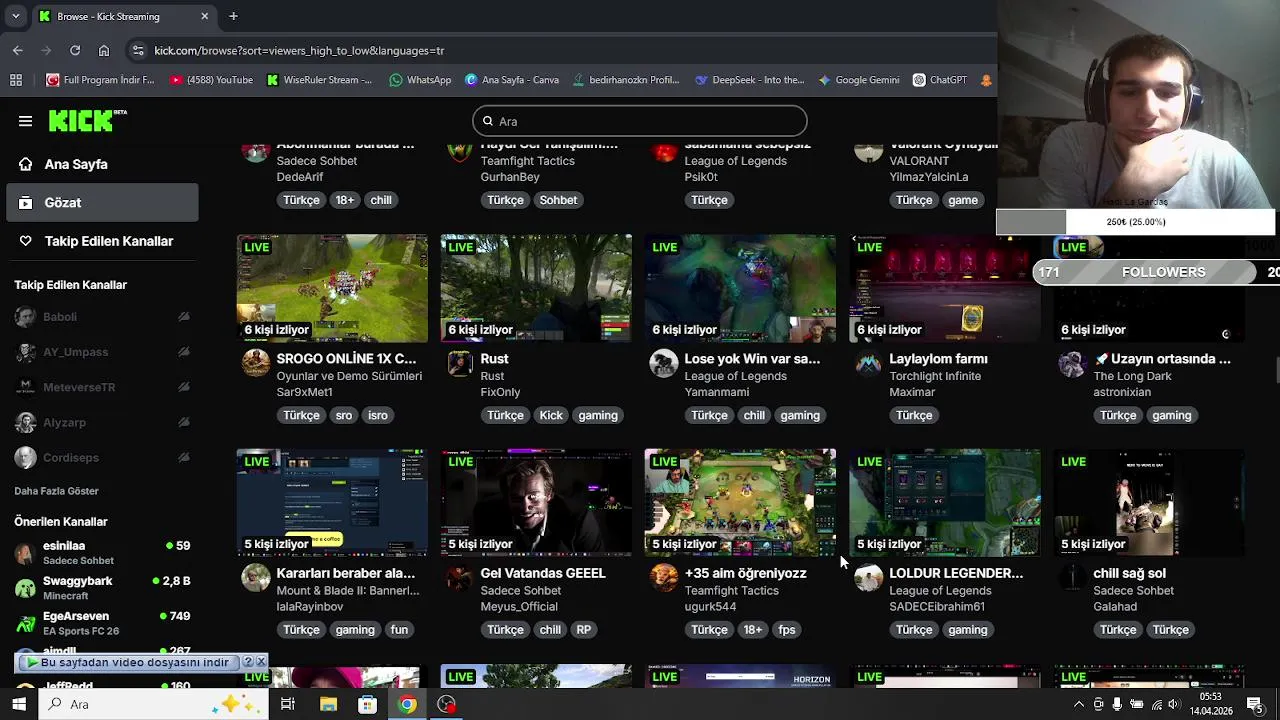Select Gözat in the sidebar

point(102,202)
